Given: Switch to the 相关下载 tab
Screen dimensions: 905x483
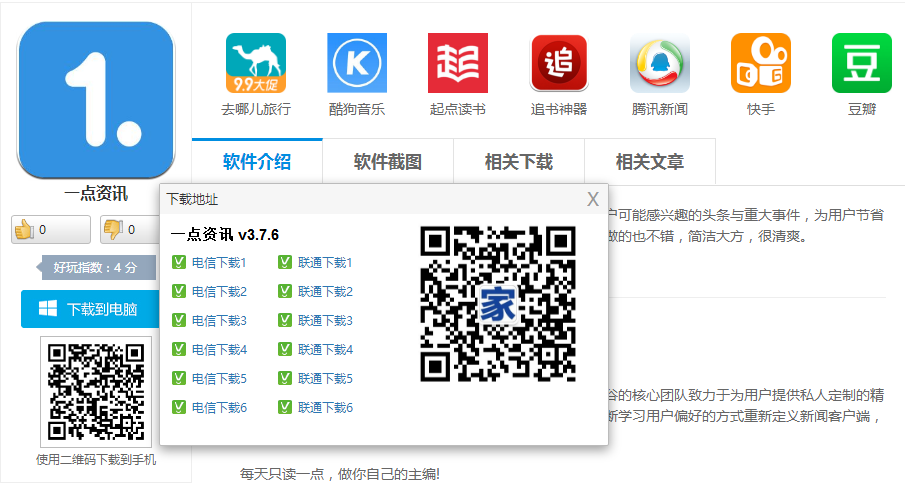Looking at the screenshot, I should 519,162.
